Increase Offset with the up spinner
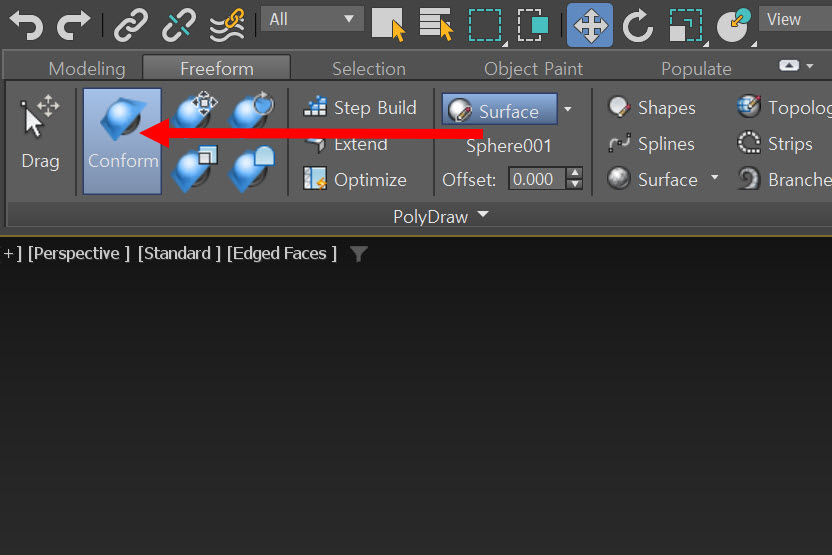The width and height of the screenshot is (832, 555). [x=574, y=173]
